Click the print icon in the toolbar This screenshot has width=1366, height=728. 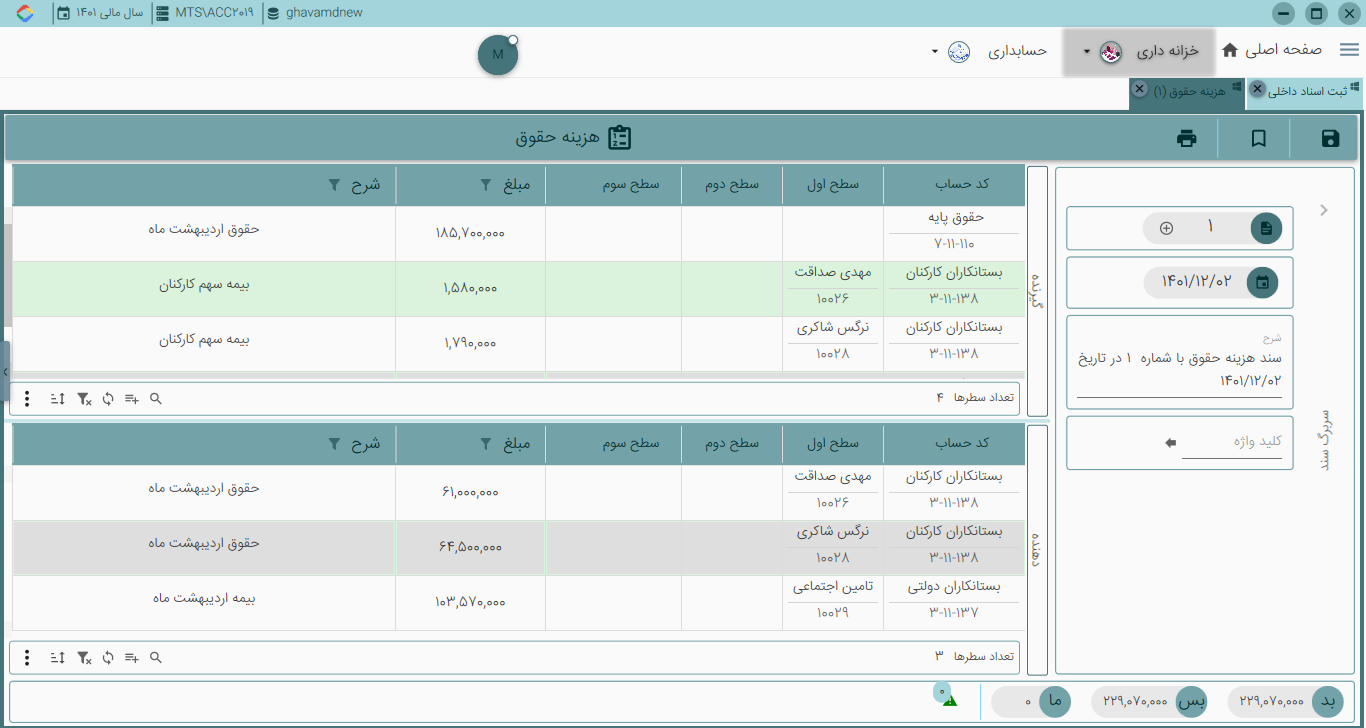pos(1187,139)
